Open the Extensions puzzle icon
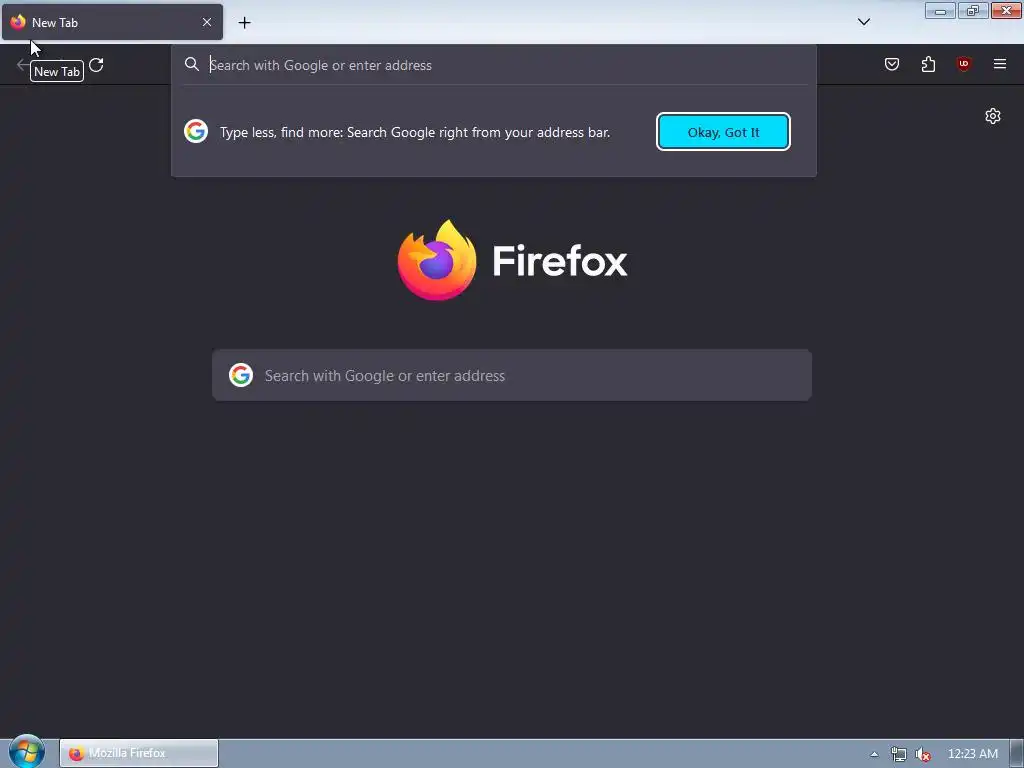The image size is (1024, 768). coord(928,64)
